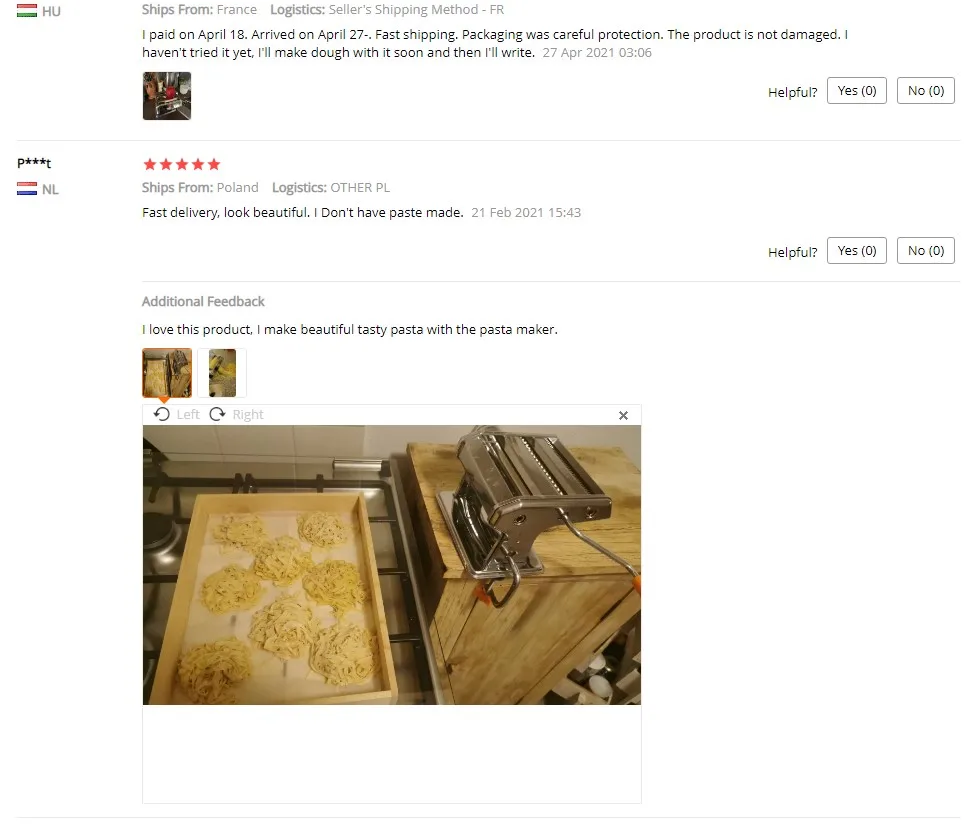Viewport: 980px width, 830px height.
Task: Click the NL country label
Action: click(x=50, y=189)
